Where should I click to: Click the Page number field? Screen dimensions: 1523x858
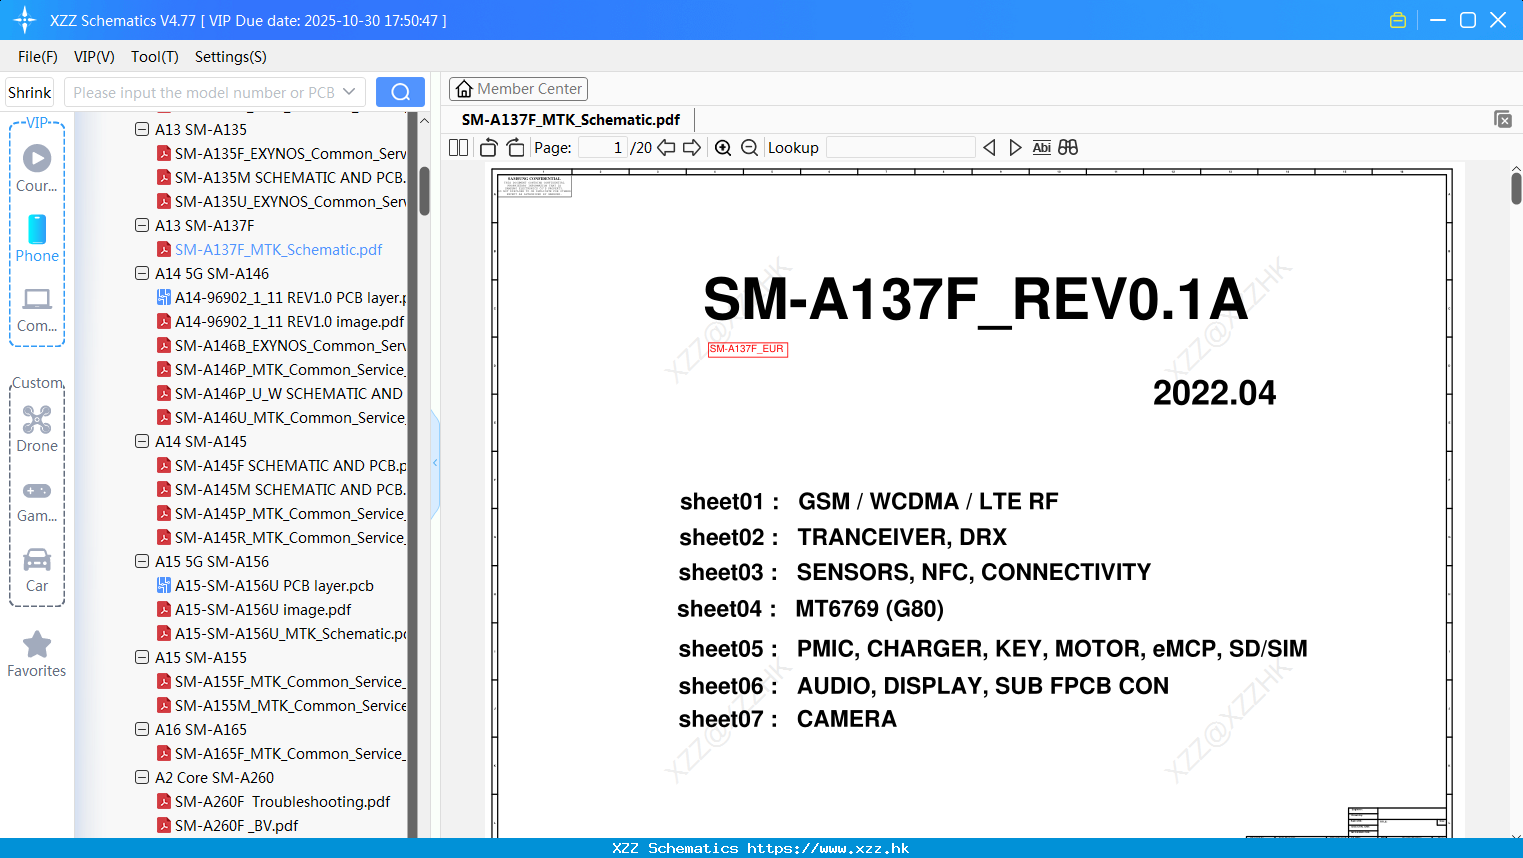click(x=603, y=147)
